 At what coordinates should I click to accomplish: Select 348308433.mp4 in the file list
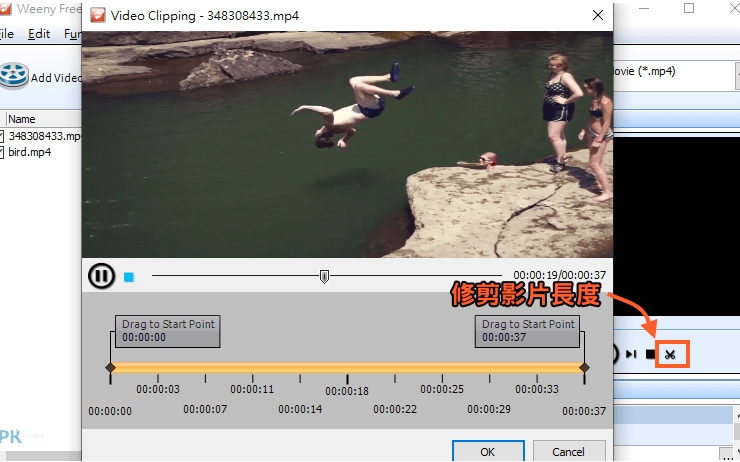click(x=44, y=136)
